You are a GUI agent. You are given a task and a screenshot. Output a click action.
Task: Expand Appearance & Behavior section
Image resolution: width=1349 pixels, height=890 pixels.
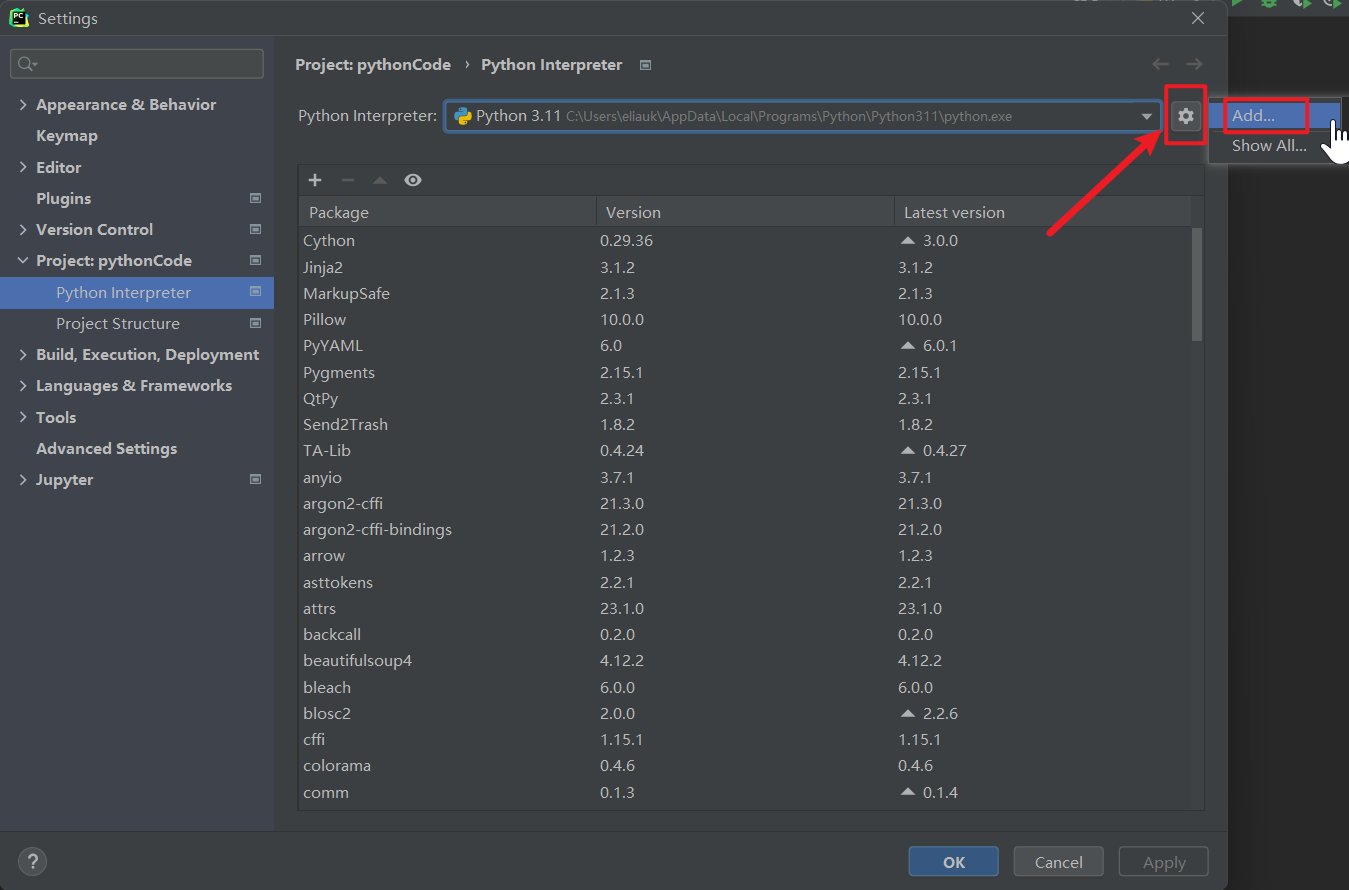pyautogui.click(x=23, y=104)
